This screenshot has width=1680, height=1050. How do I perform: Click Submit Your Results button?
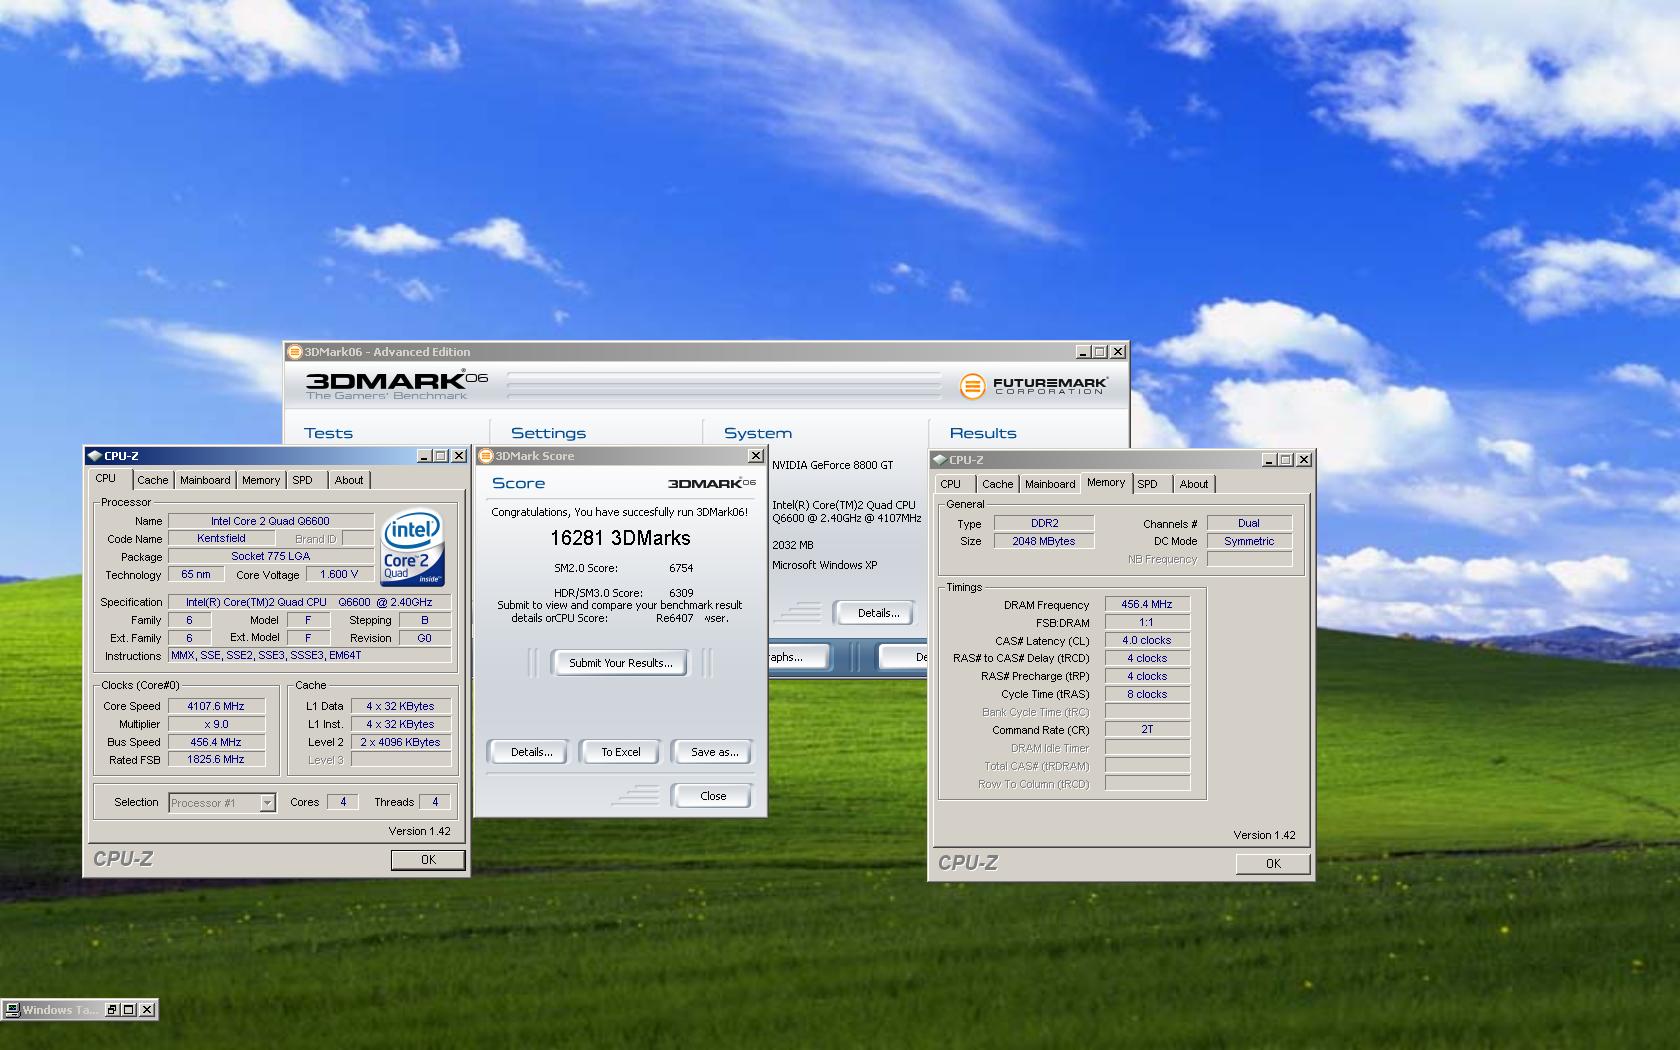click(620, 663)
